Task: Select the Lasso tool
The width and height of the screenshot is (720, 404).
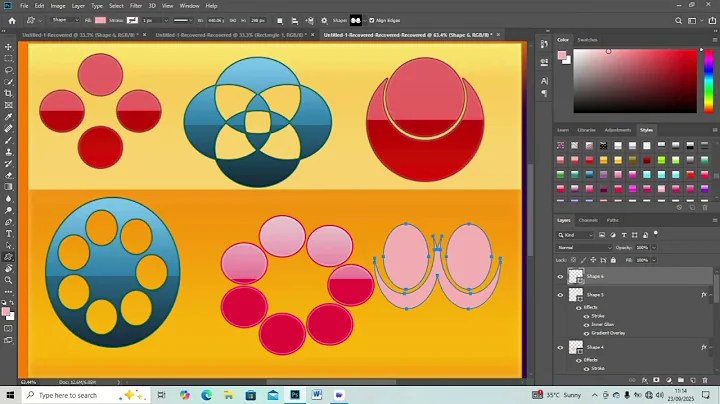Action: click(x=8, y=70)
